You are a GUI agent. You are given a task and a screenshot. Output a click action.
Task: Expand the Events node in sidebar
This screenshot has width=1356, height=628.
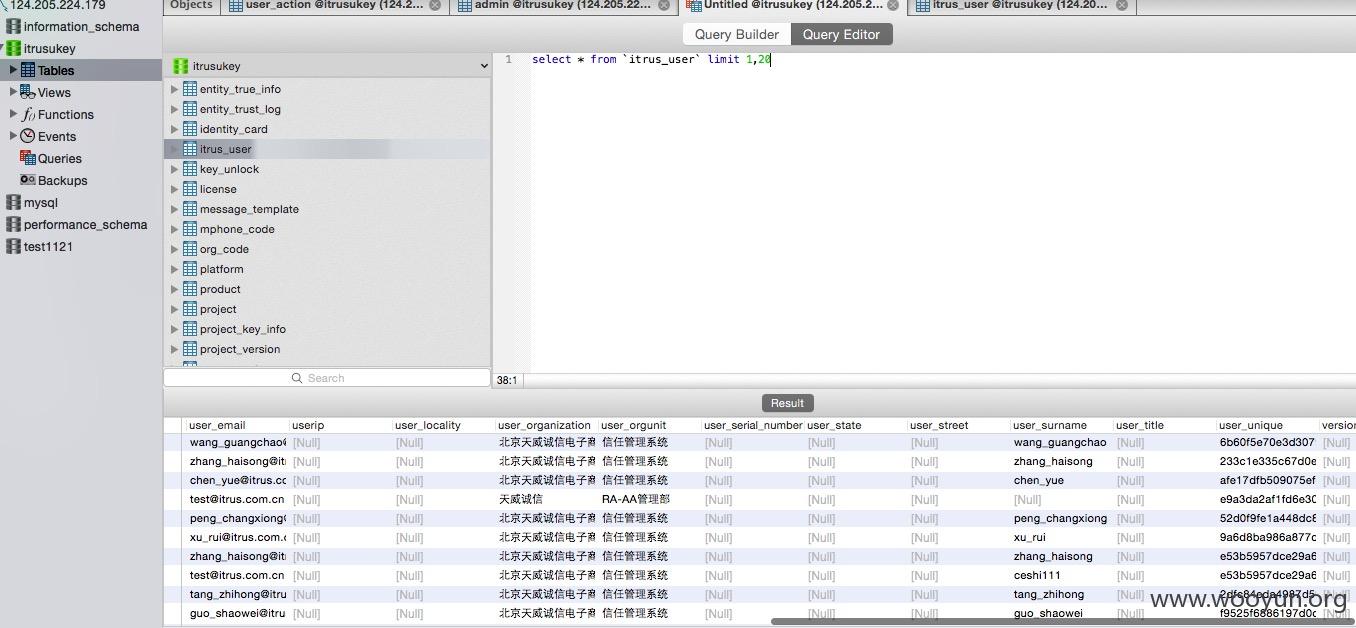(13, 136)
